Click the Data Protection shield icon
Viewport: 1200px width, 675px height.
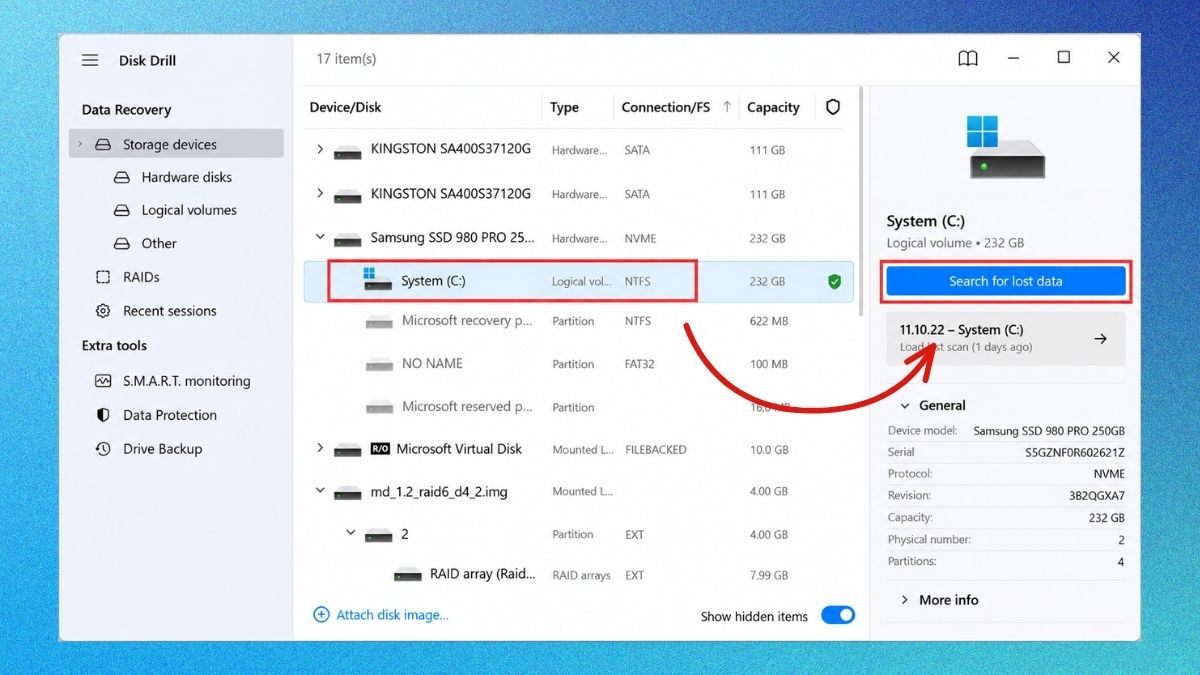[x=103, y=415]
